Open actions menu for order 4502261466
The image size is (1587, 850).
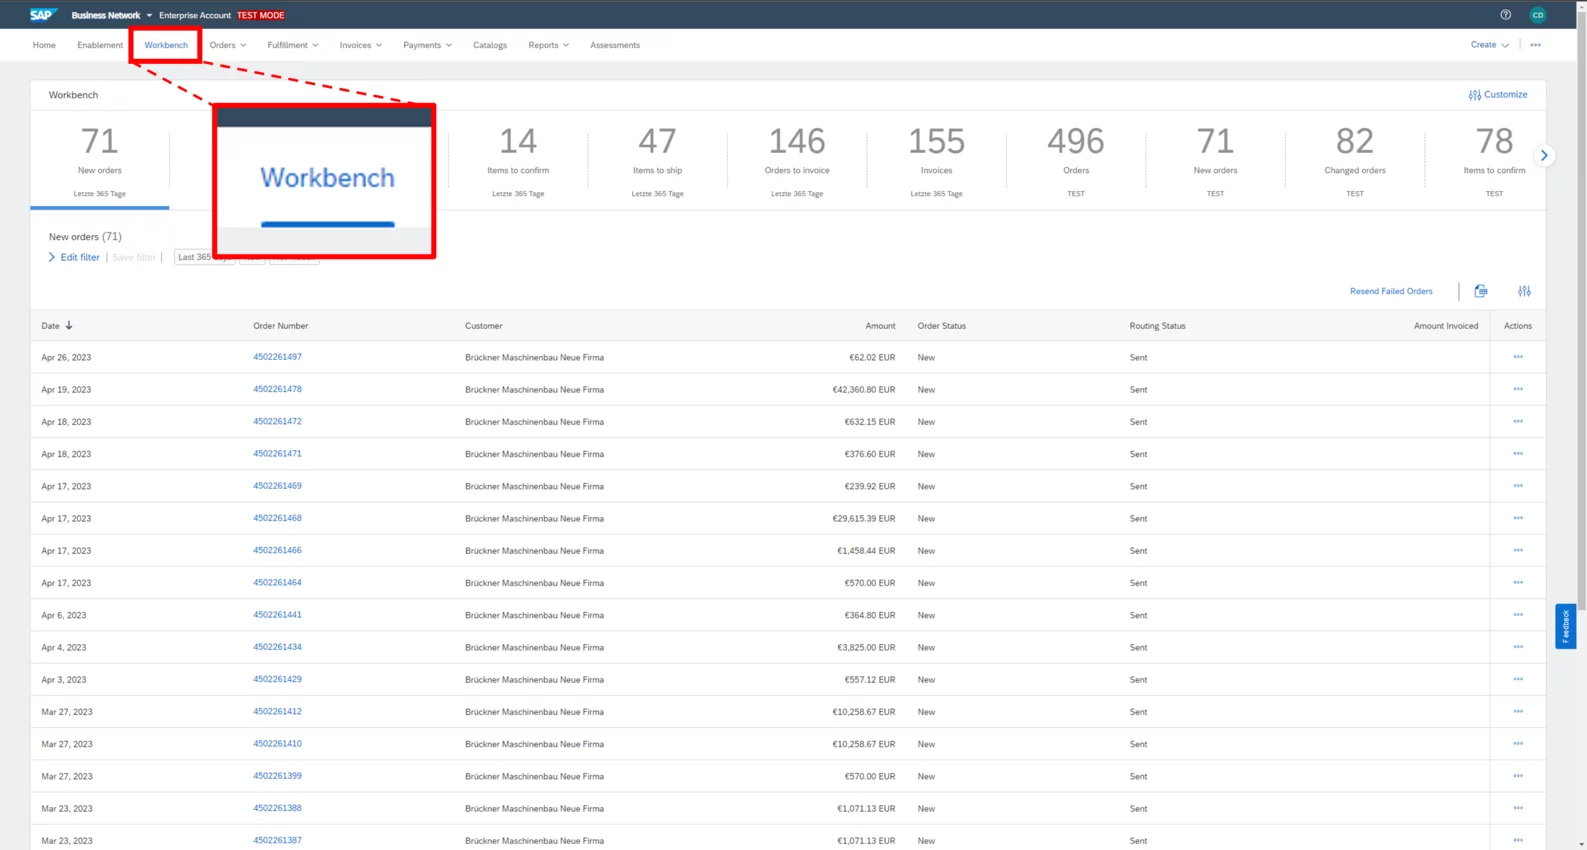[x=1517, y=550]
